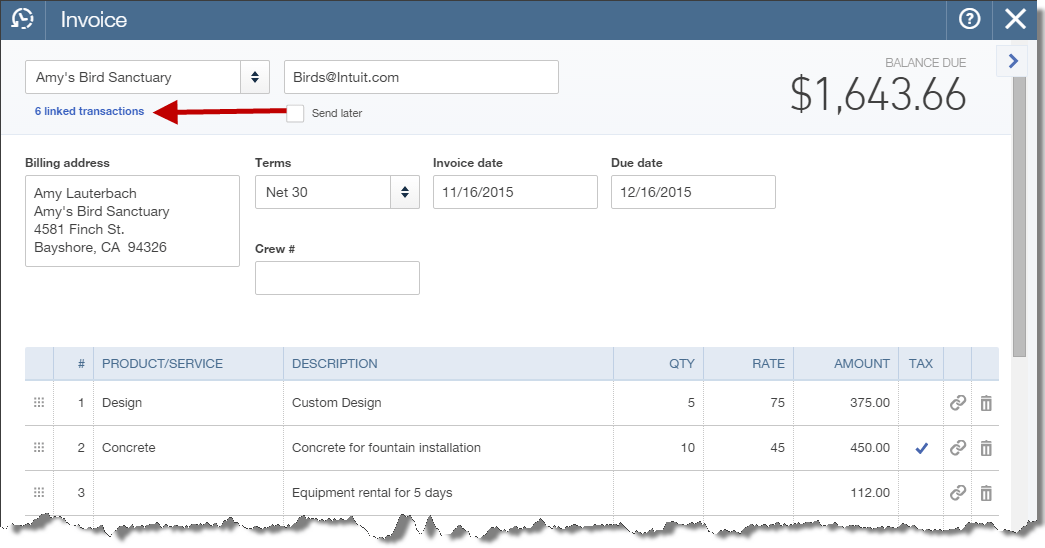Click the rate 45 cell
Screen dimensions: 1045x548
(748, 447)
